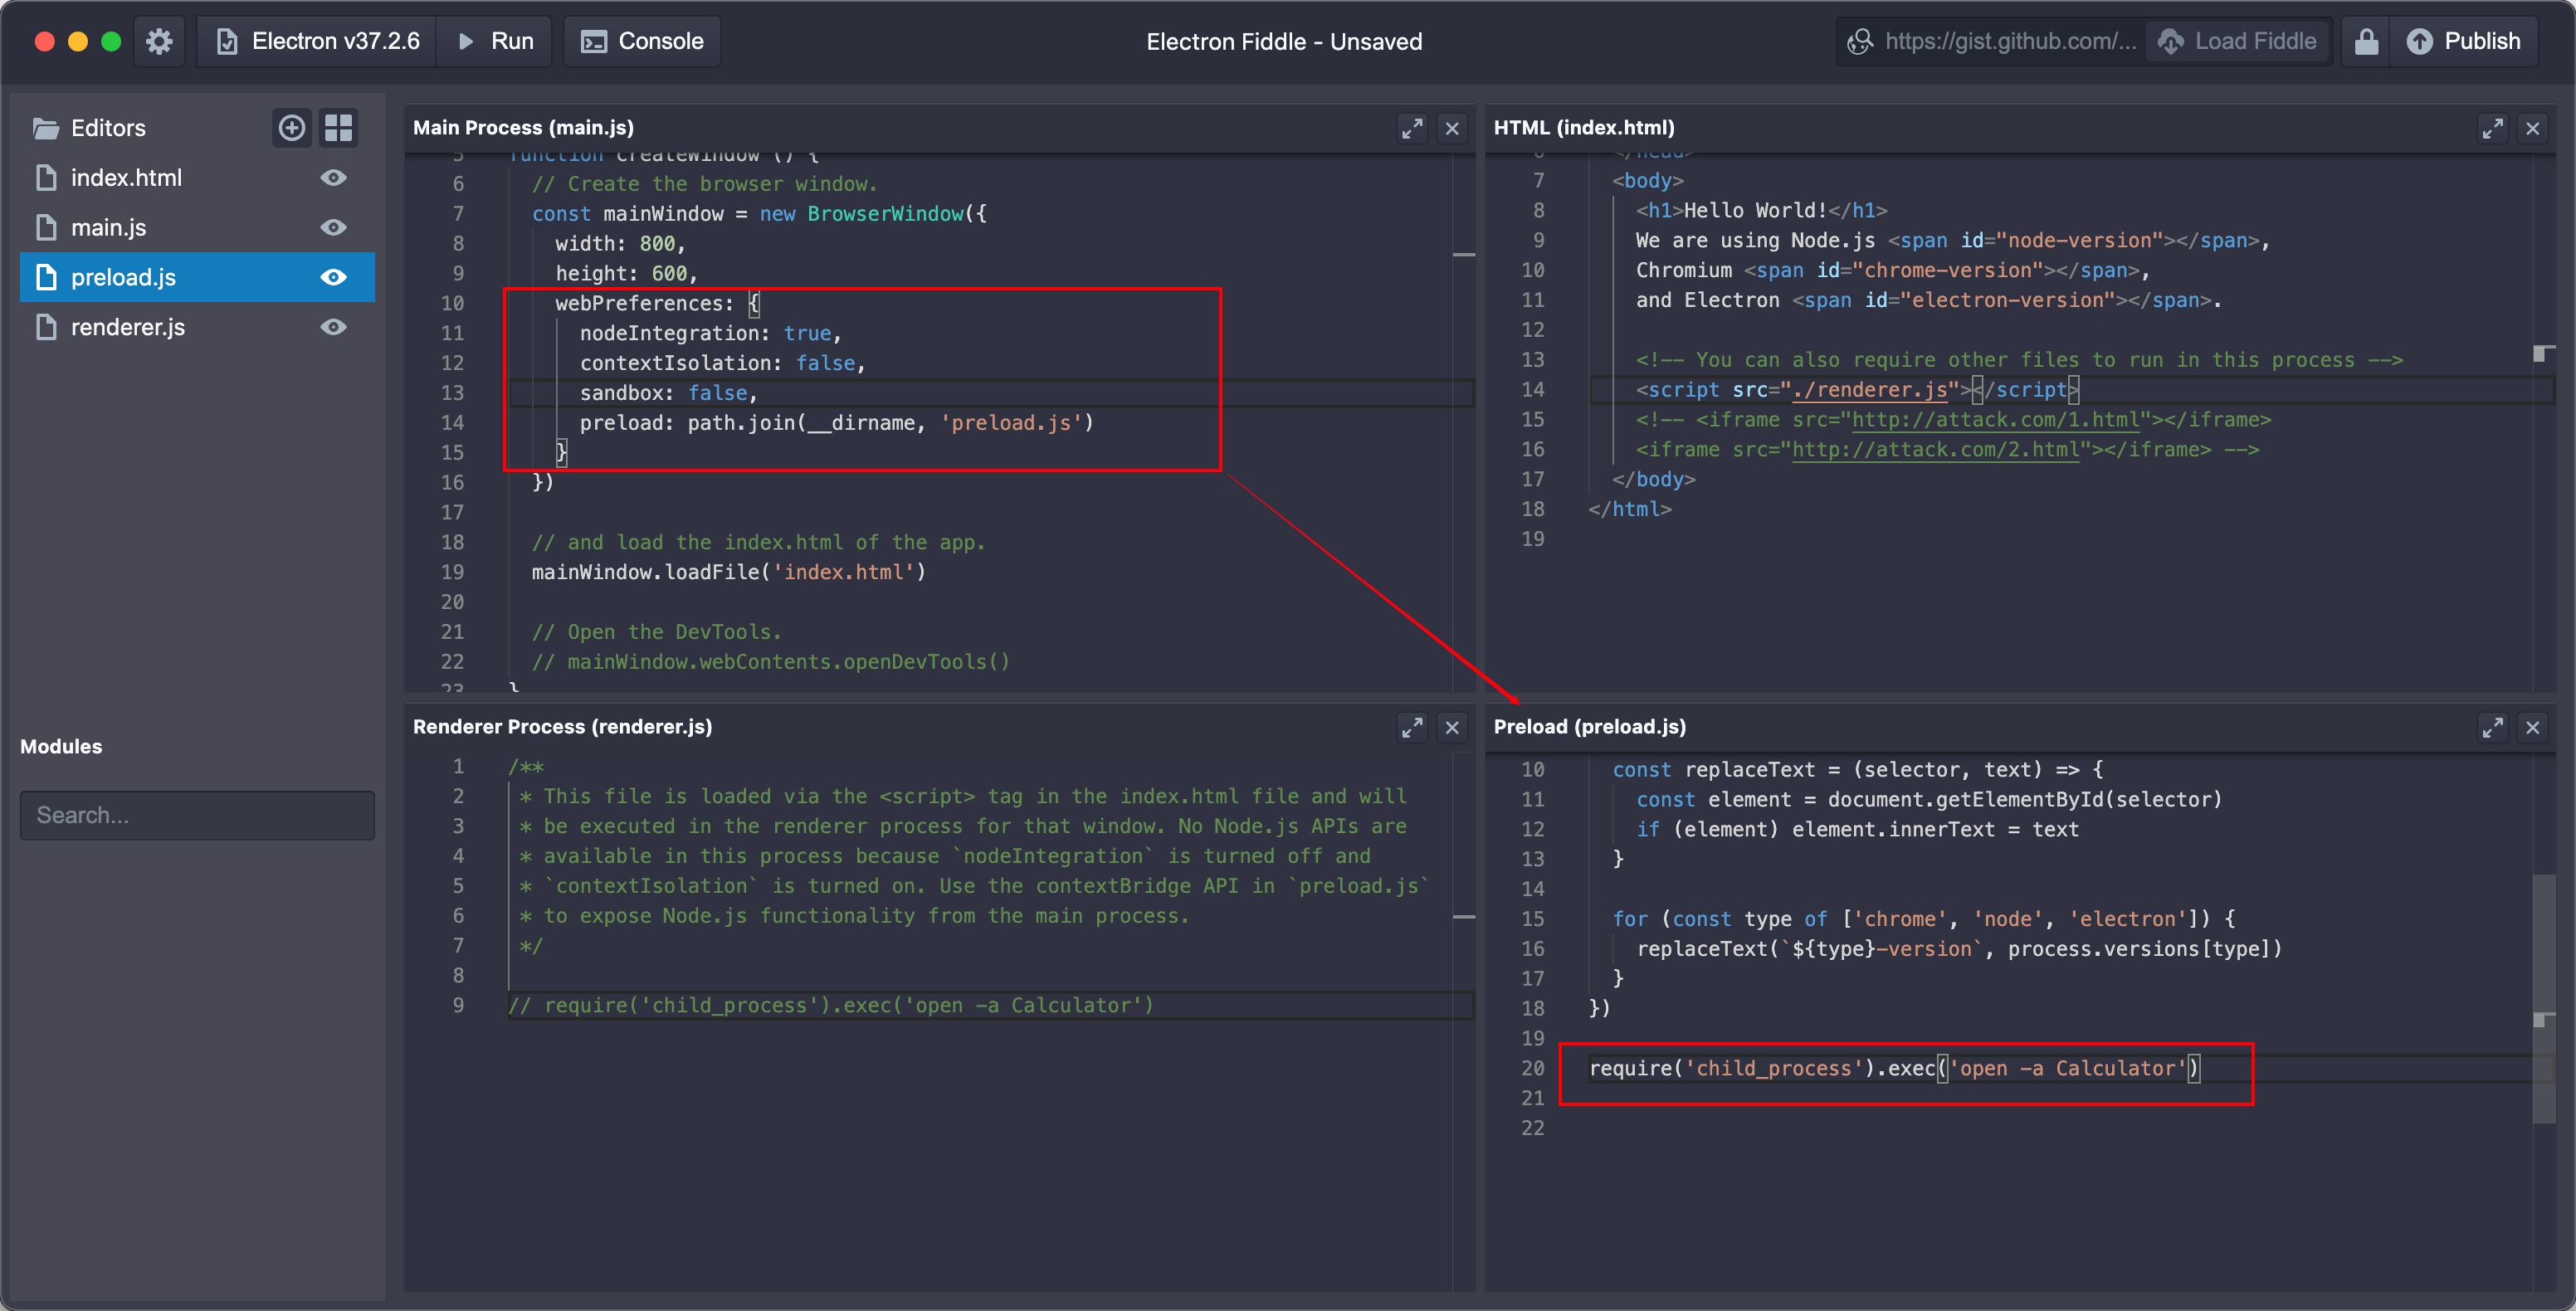
Task: Click line number 20 in preload.js gutter
Action: 1532,1068
